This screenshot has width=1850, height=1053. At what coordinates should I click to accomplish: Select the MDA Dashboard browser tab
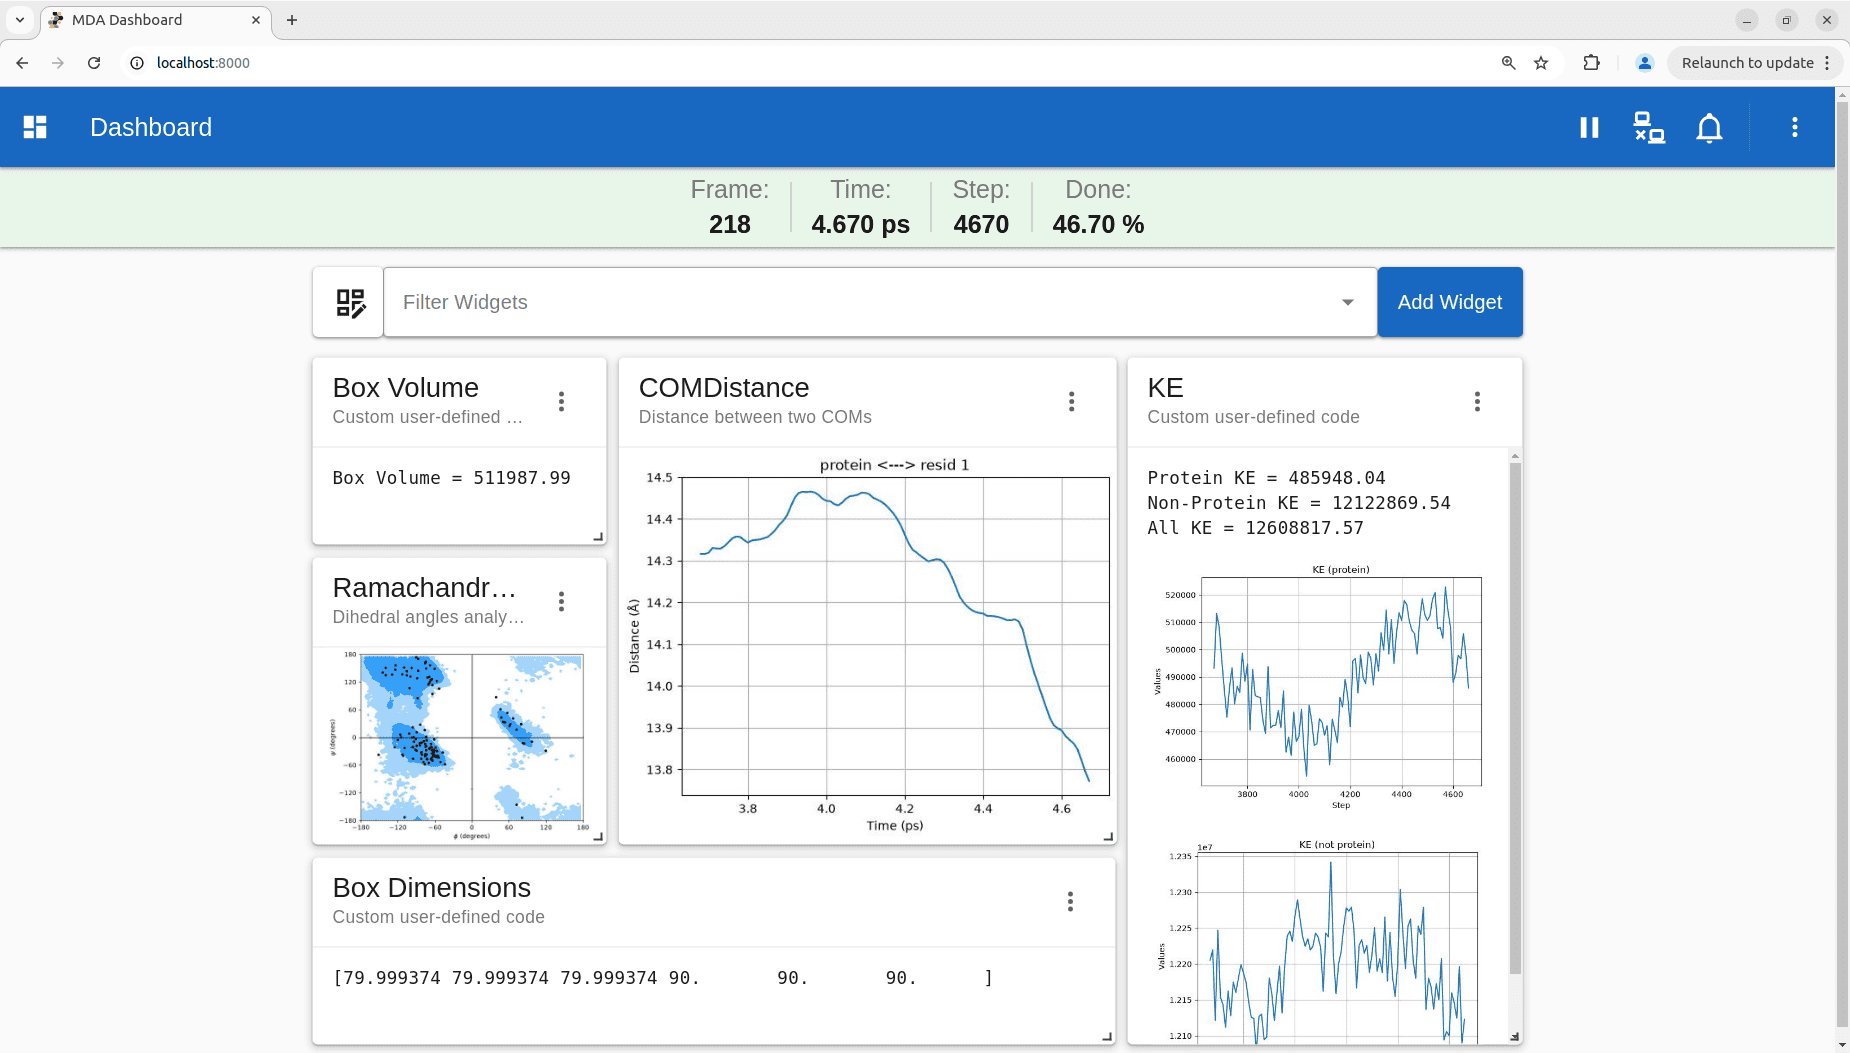click(x=155, y=20)
